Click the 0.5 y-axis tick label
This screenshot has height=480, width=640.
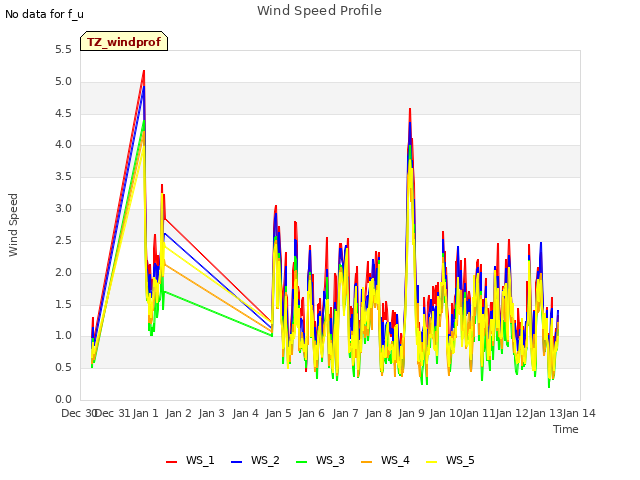point(63,368)
